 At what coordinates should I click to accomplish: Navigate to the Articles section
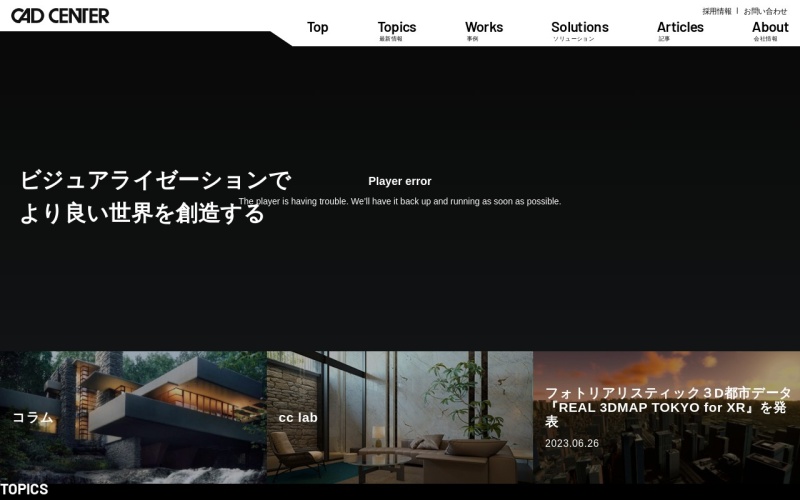coord(680,28)
